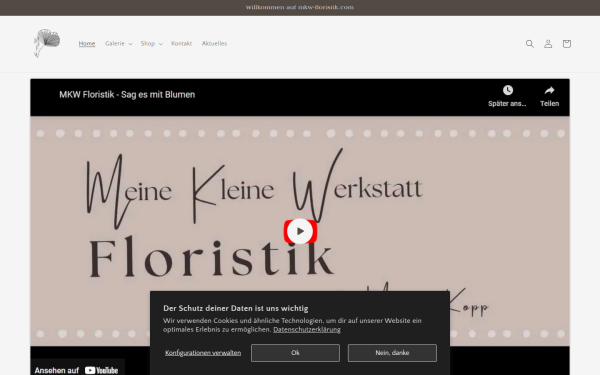The width and height of the screenshot is (600, 375).
Task: Open the account login icon
Action: [x=548, y=44]
